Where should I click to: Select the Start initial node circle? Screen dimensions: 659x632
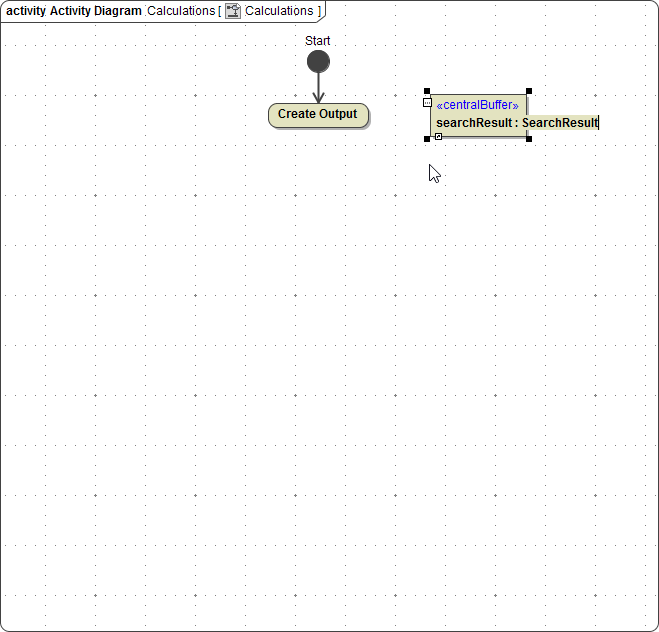click(318, 62)
